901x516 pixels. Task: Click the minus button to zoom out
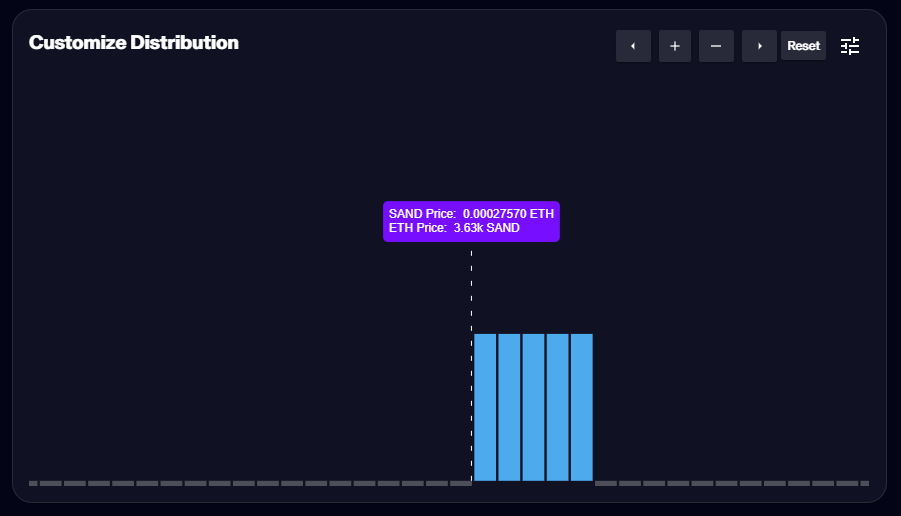point(716,46)
